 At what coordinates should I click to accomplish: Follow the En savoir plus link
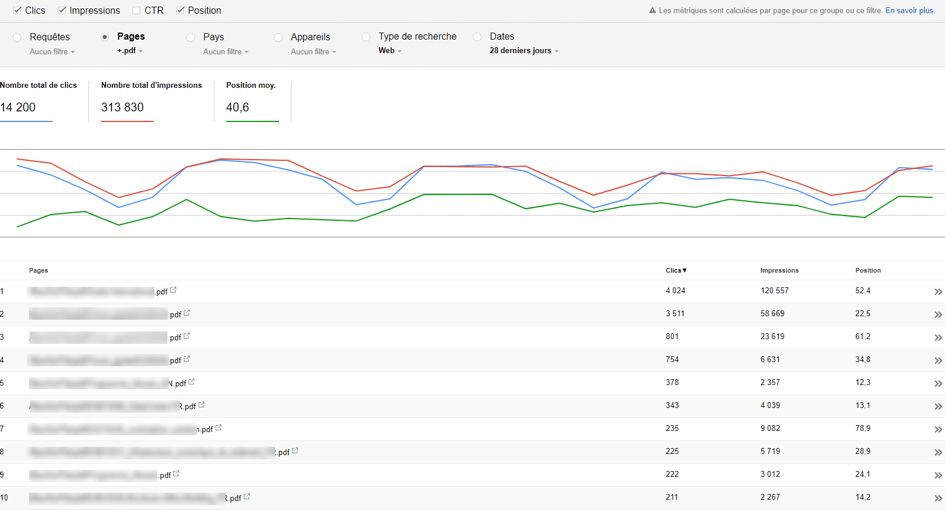(909, 11)
